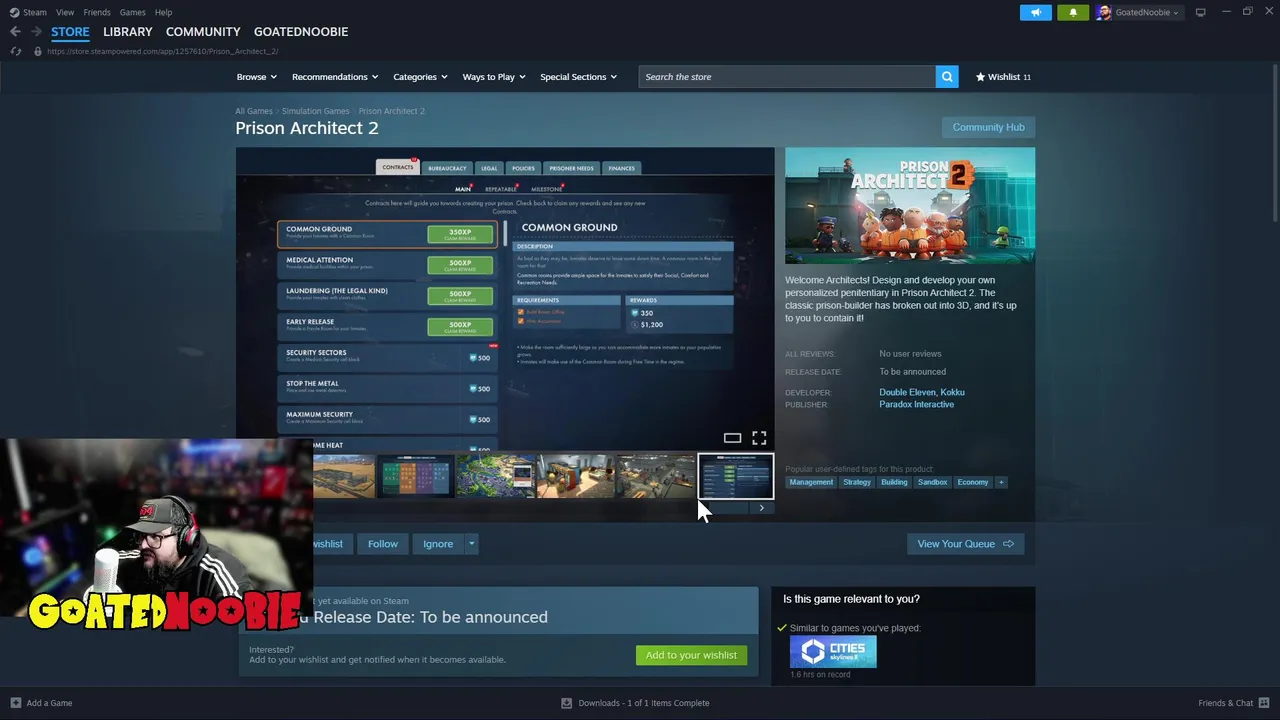Screen dimensions: 1280x720
Task: Click the Add a Game plus icon
Action: pyautogui.click(x=15, y=703)
